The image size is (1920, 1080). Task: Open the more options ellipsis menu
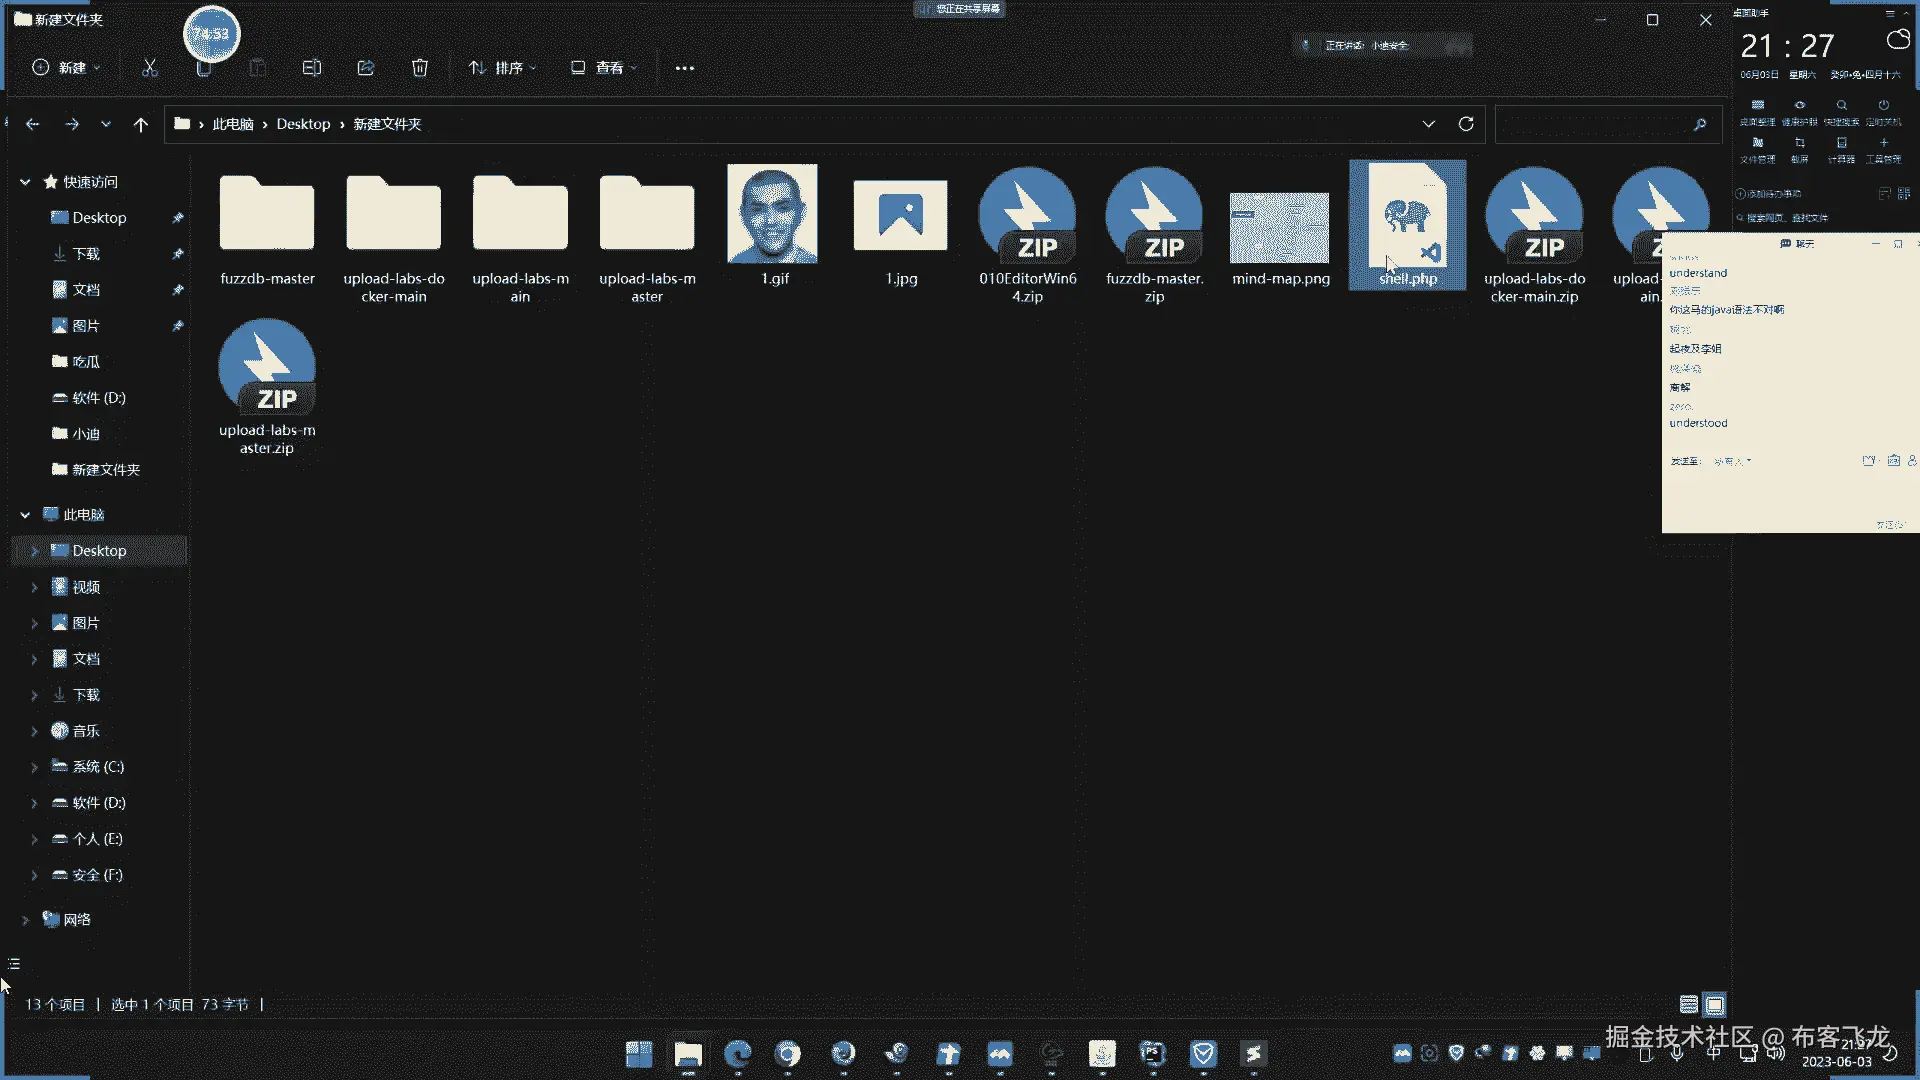pyautogui.click(x=684, y=68)
